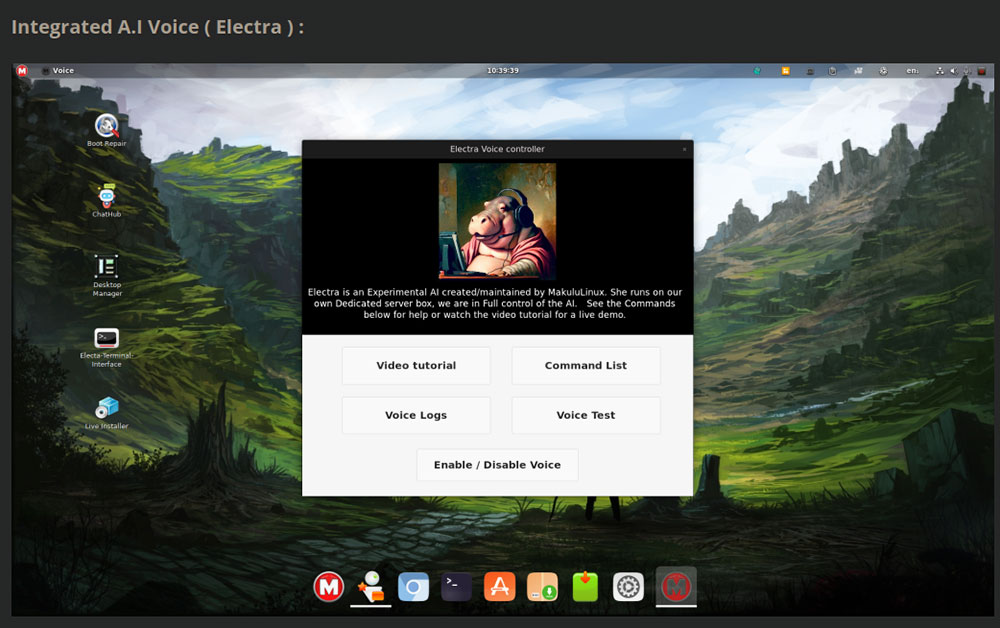
Task: Click the orange square tray icon
Action: click(786, 71)
